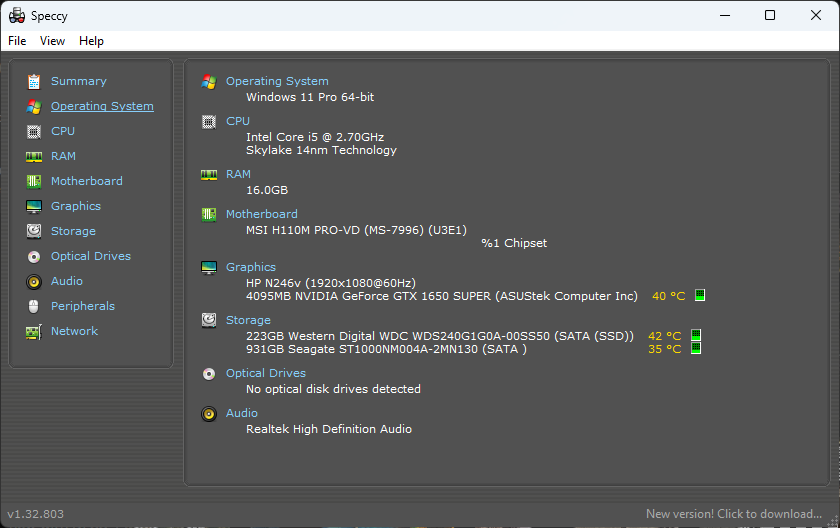Click the GPU temperature green indicator
Image resolution: width=840 pixels, height=528 pixels.
[x=700, y=295]
